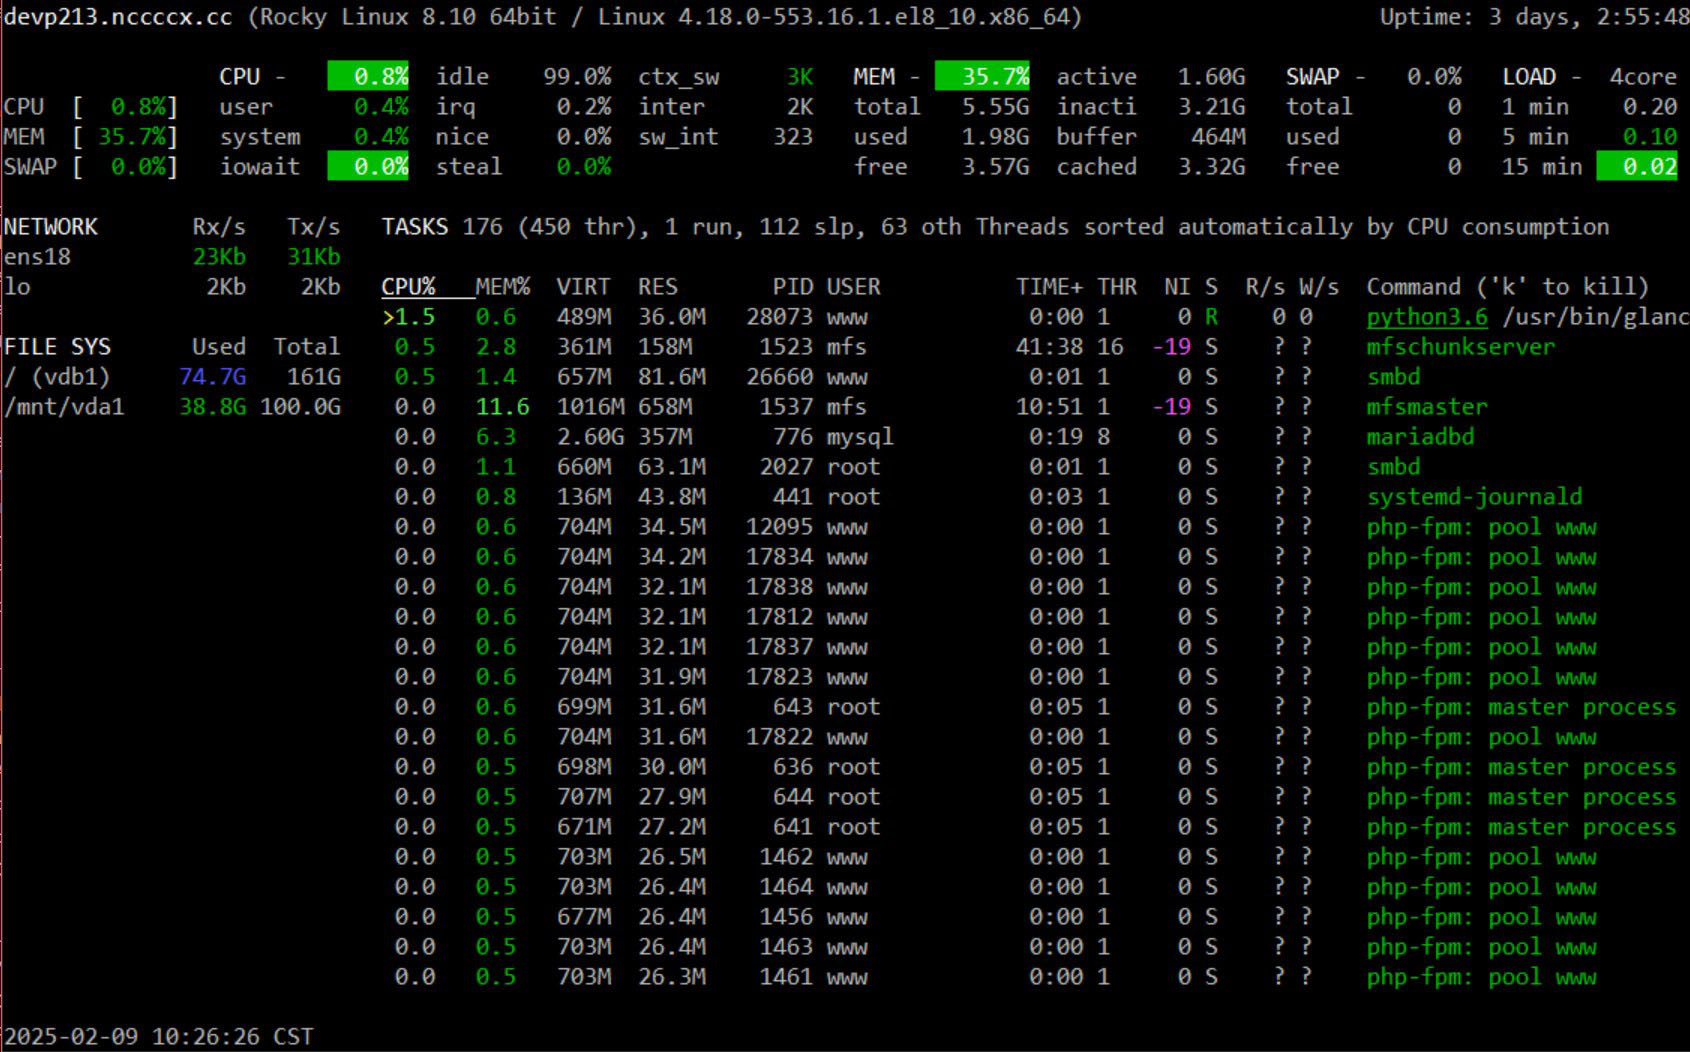This screenshot has width=1690, height=1052.
Task: Click buffer memory value 464M
Action: pos(1219,137)
